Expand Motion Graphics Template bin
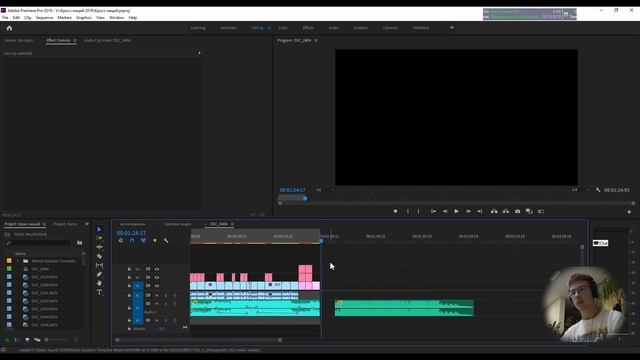 (18, 261)
